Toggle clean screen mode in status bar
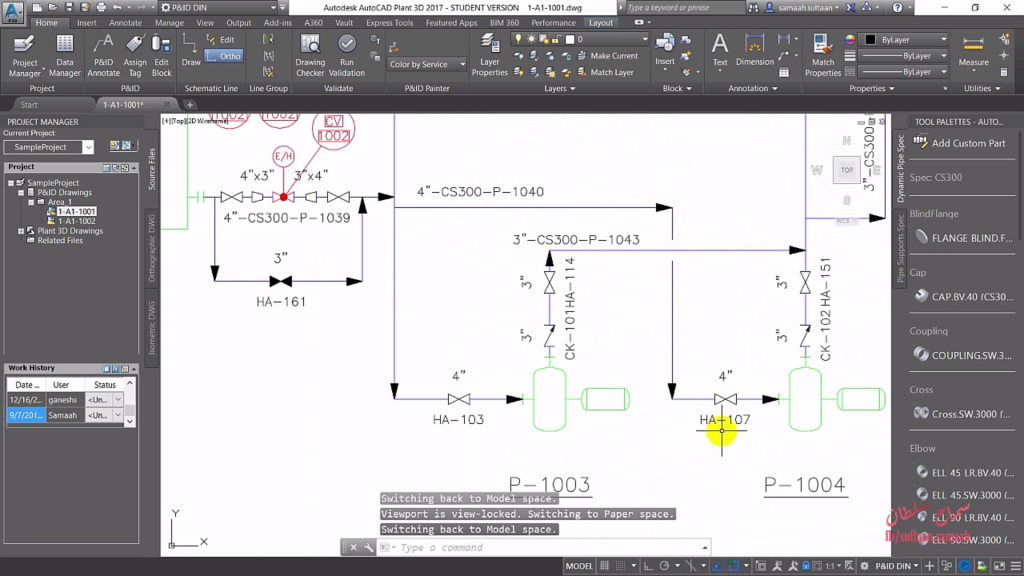The width and height of the screenshot is (1024, 576). (x=999, y=566)
